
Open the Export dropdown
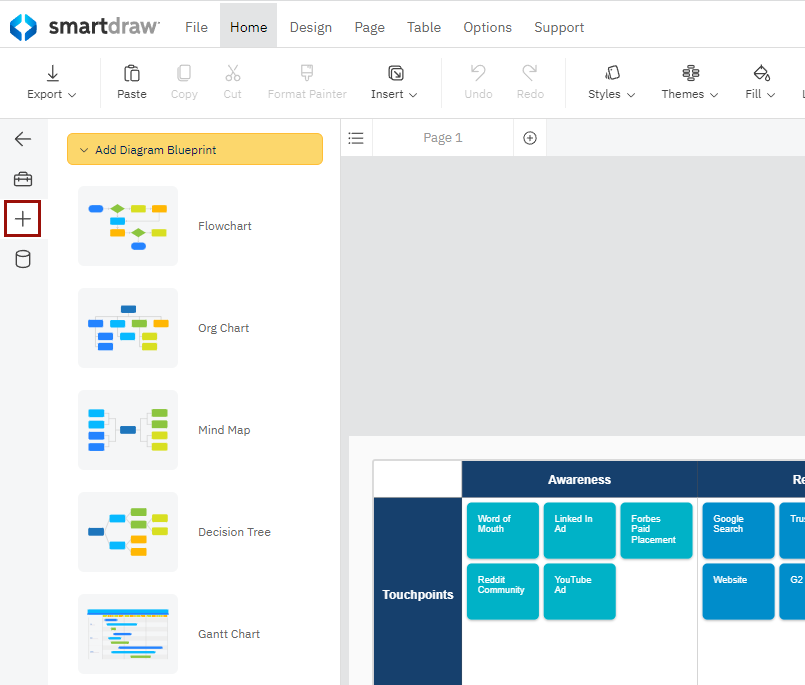[x=52, y=82]
